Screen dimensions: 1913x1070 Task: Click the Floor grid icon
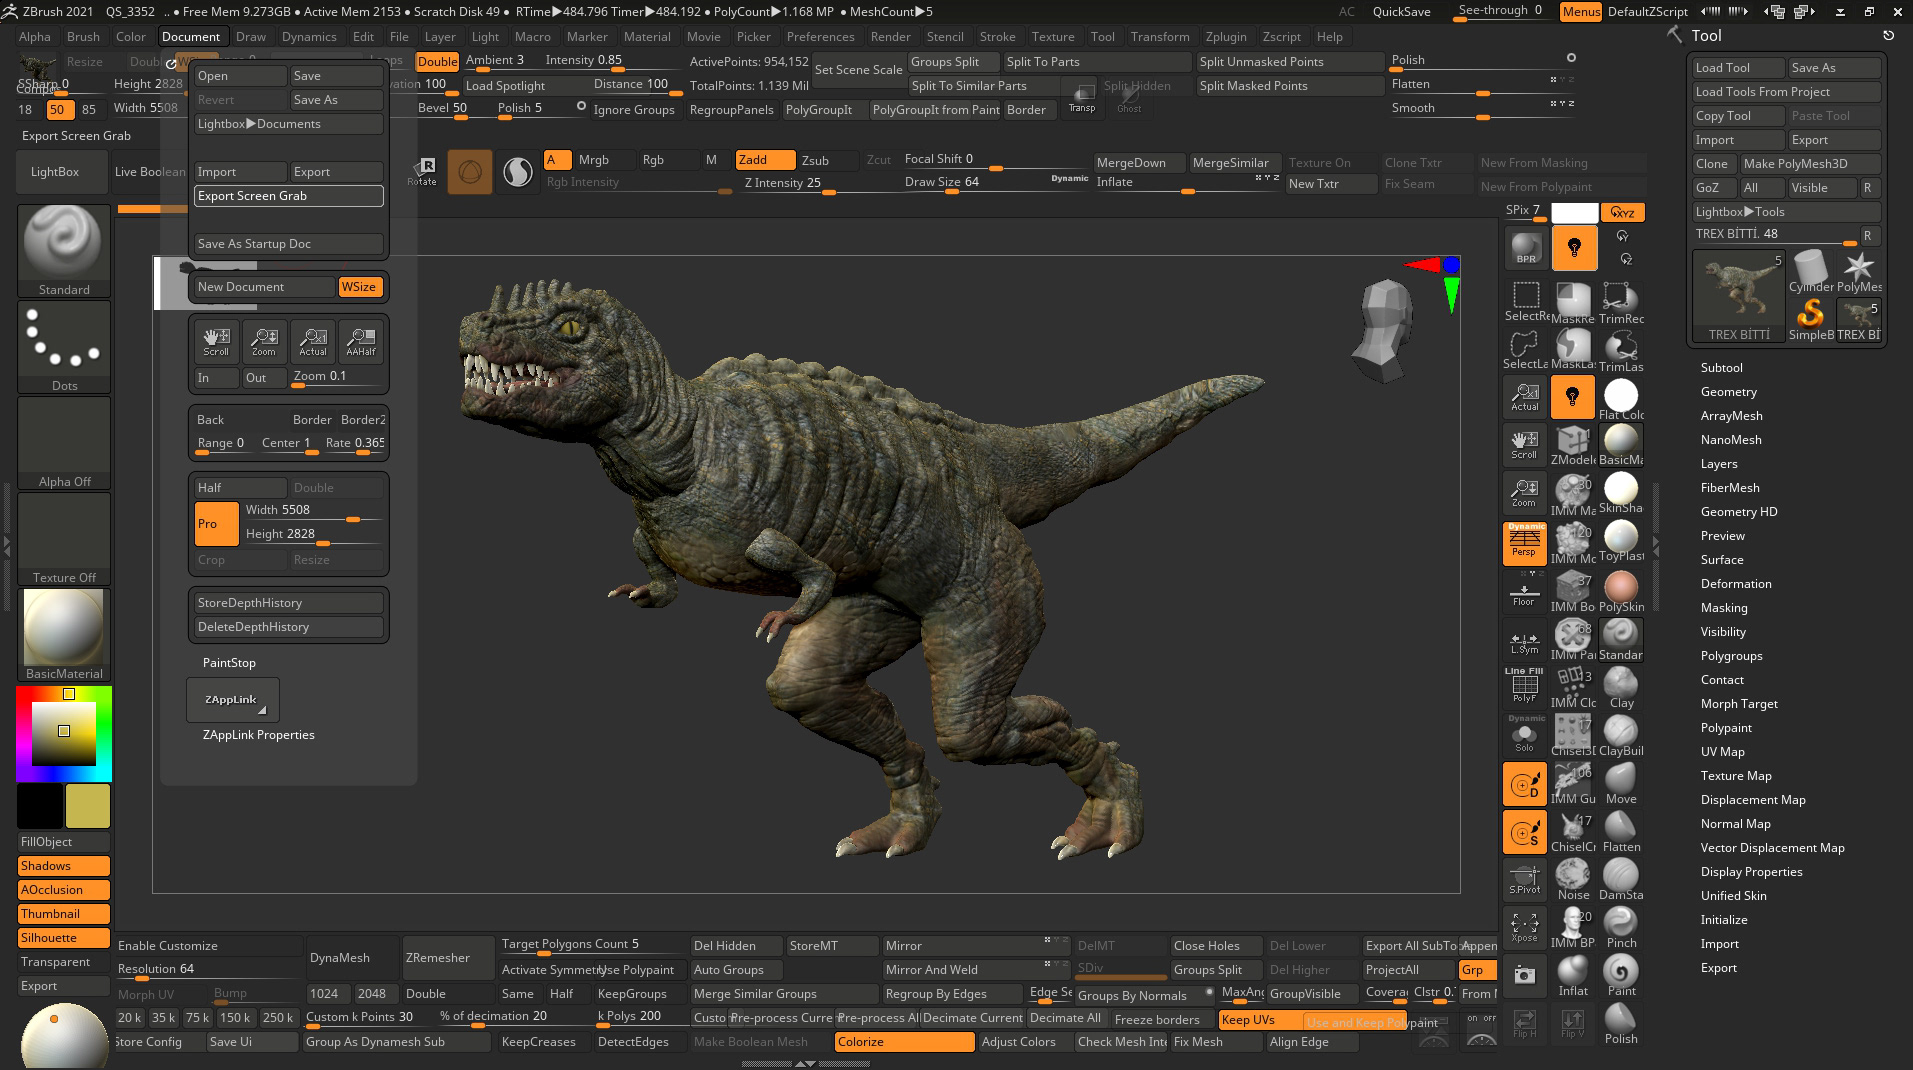(1524, 594)
